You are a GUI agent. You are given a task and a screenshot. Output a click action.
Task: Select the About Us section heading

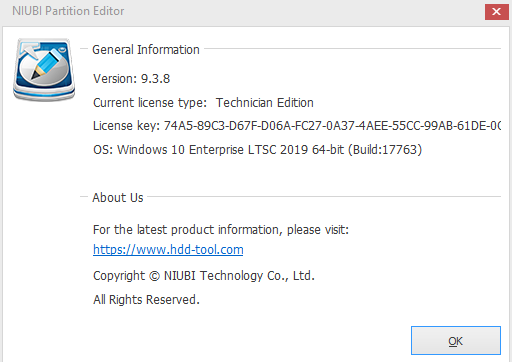point(118,198)
